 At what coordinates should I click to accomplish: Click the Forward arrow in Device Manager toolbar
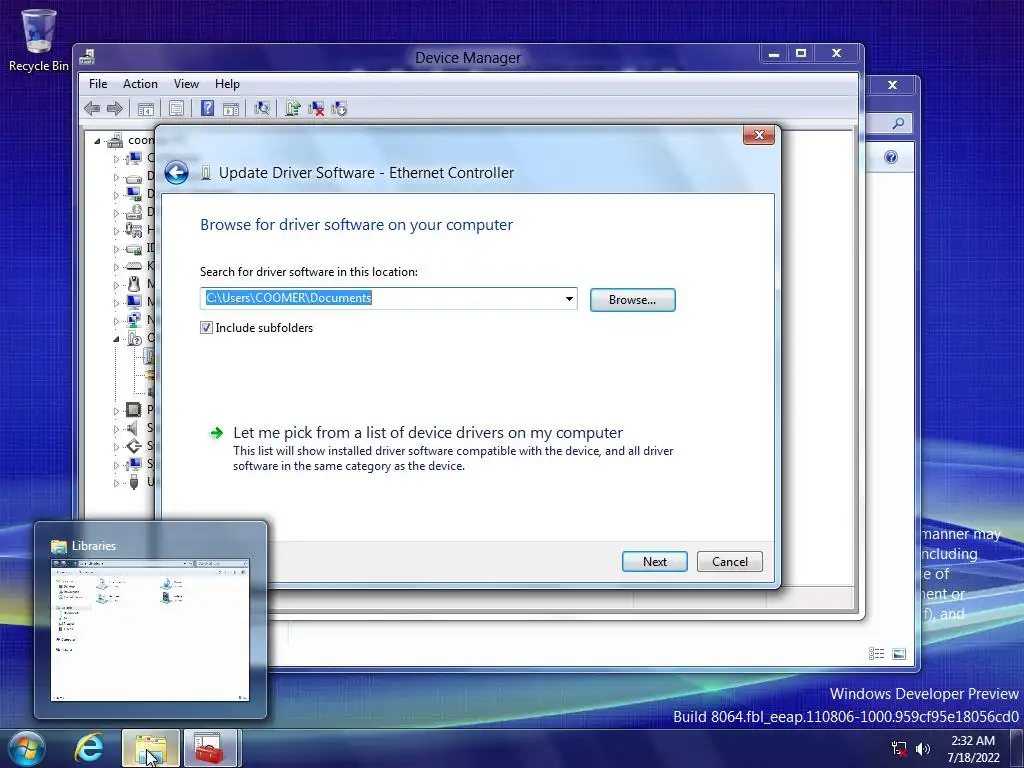tap(115, 108)
